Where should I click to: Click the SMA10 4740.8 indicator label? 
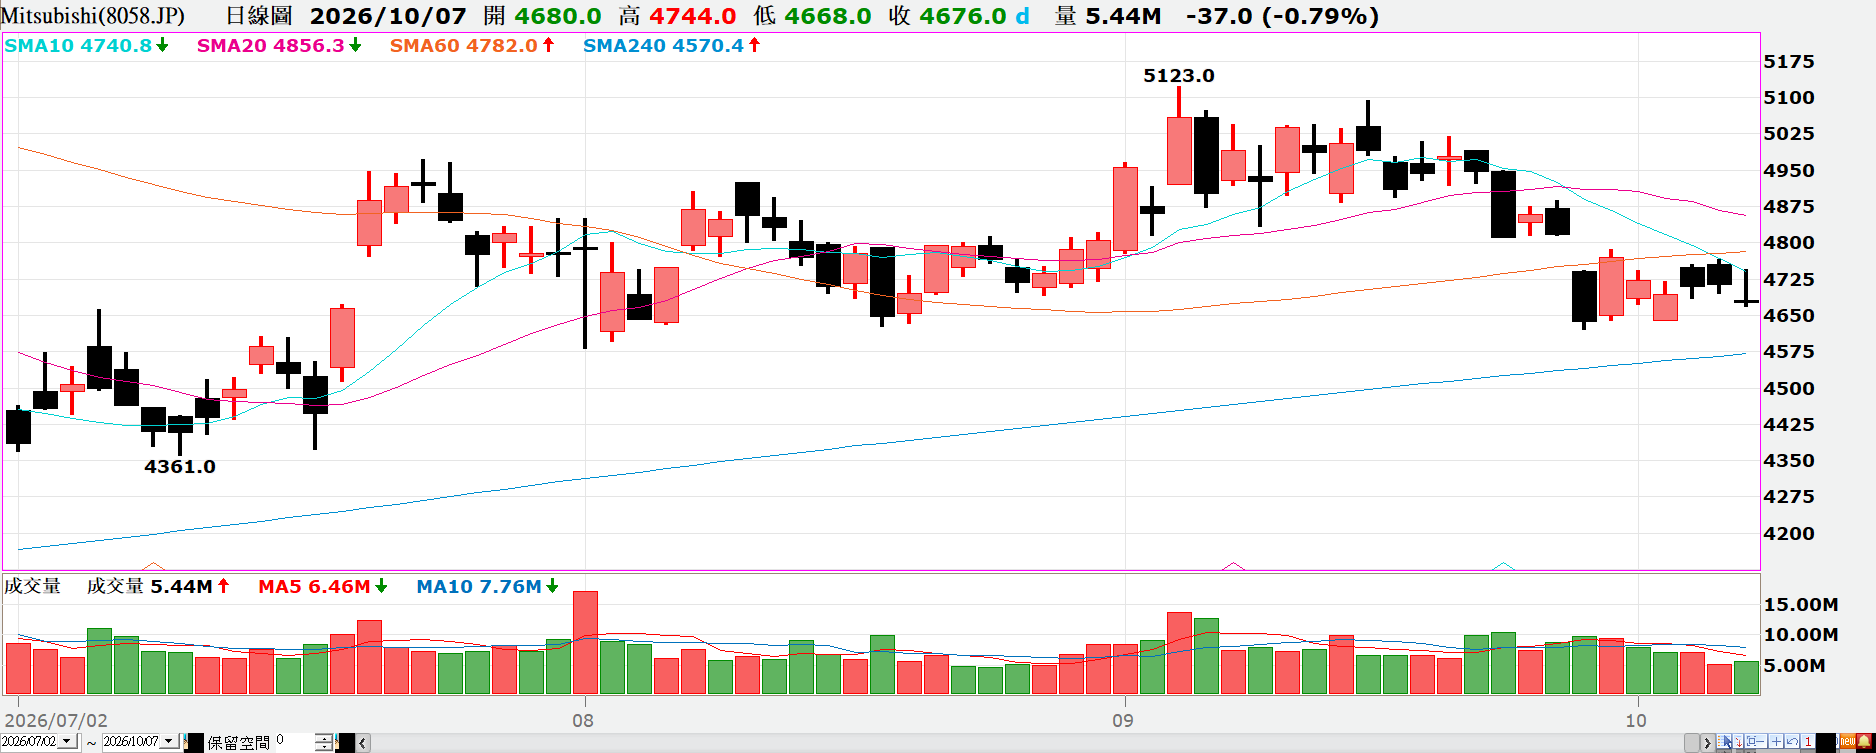click(78, 46)
